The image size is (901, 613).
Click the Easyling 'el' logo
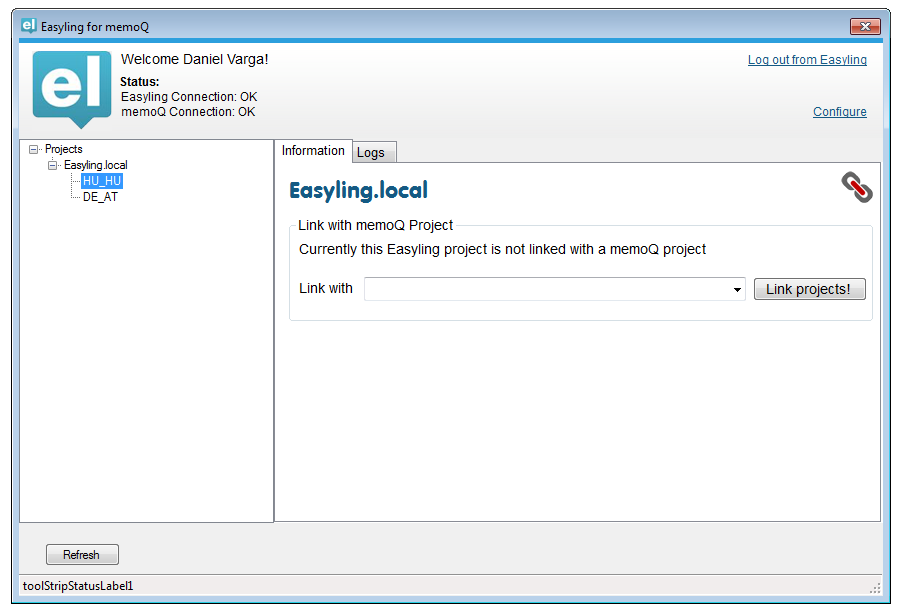(x=72, y=88)
